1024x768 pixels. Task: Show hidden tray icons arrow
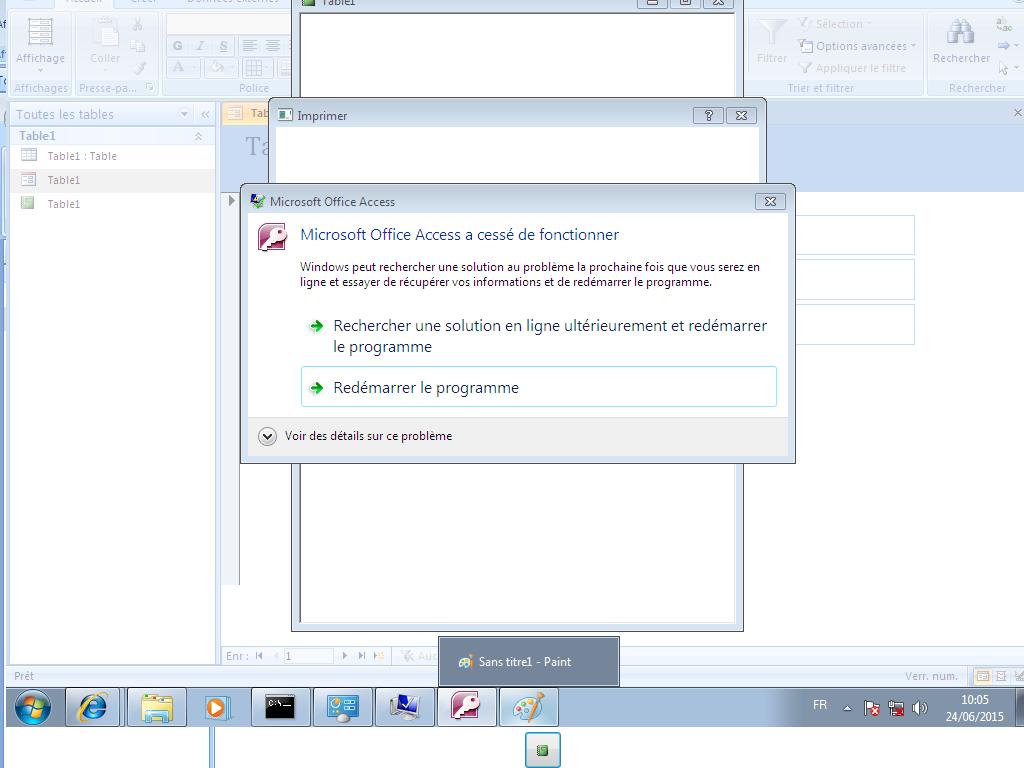click(847, 708)
